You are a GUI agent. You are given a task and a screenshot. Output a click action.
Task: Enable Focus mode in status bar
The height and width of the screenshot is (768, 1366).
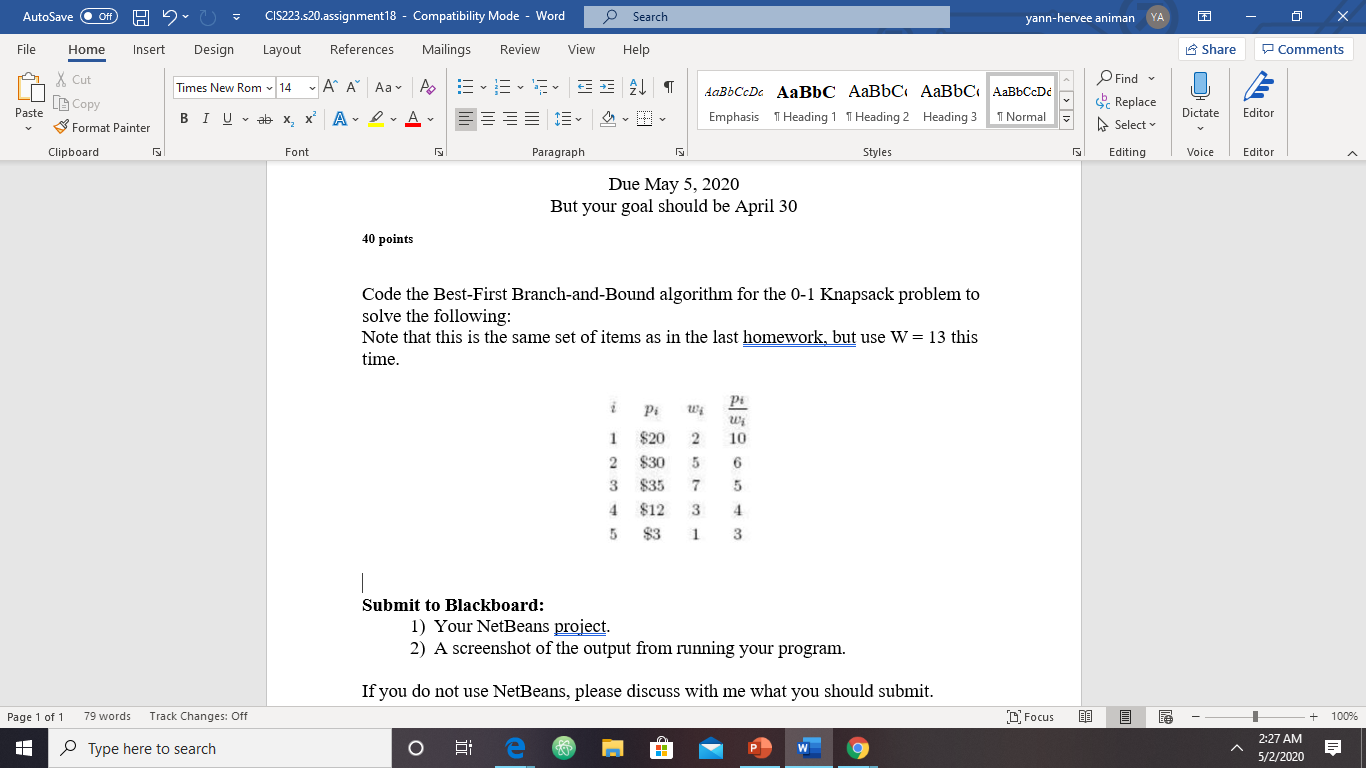[1030, 716]
